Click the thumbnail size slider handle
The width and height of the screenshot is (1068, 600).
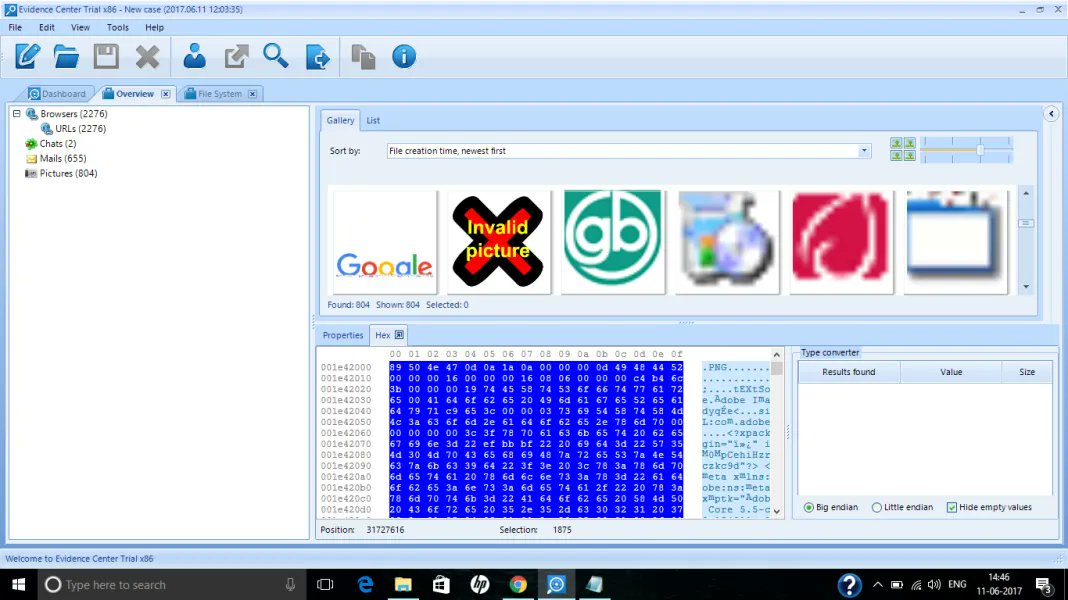pos(980,149)
